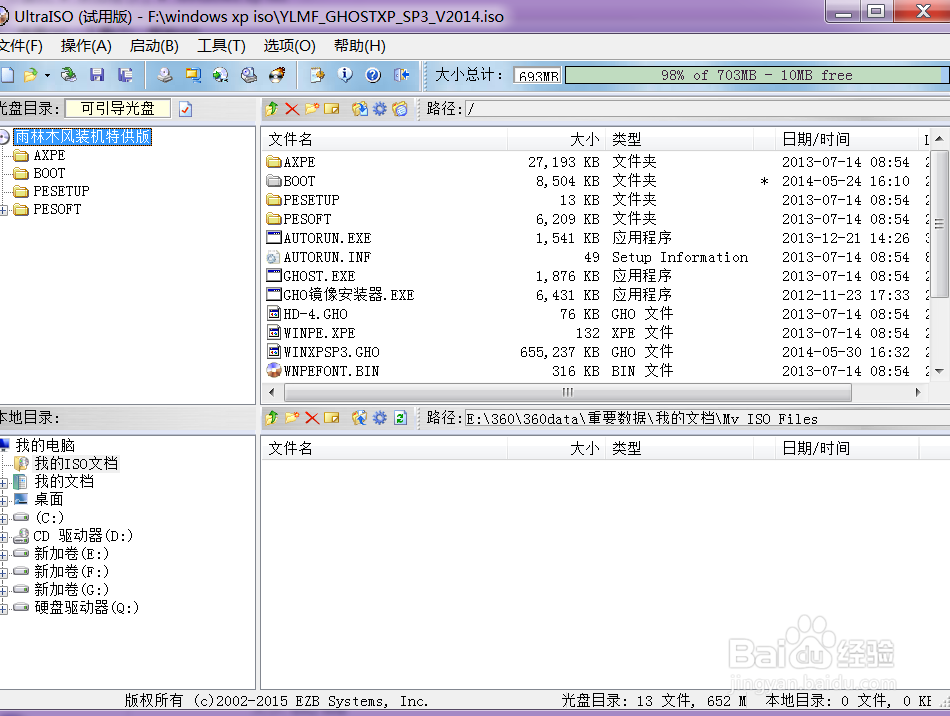Viewport: 950px width, 716px height.
Task: Click the Save As toolbar icon
Action: point(125,75)
